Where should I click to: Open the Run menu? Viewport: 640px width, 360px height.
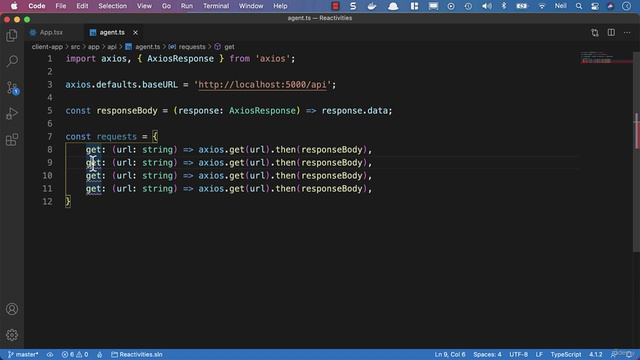[187, 6]
